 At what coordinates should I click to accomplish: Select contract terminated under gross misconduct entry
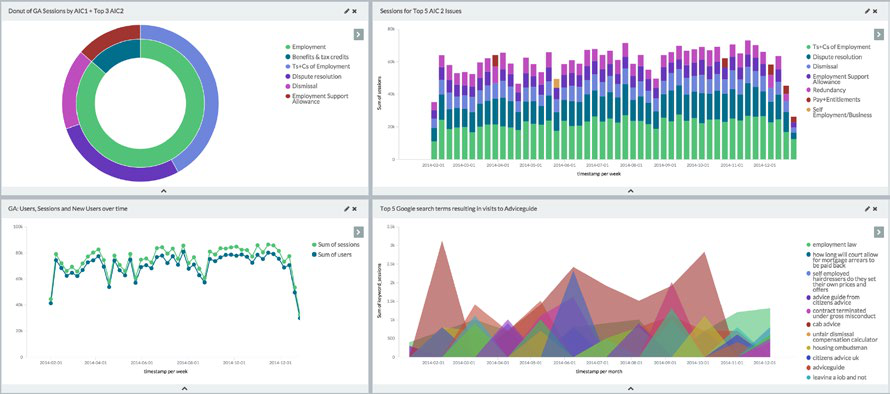click(x=842, y=314)
